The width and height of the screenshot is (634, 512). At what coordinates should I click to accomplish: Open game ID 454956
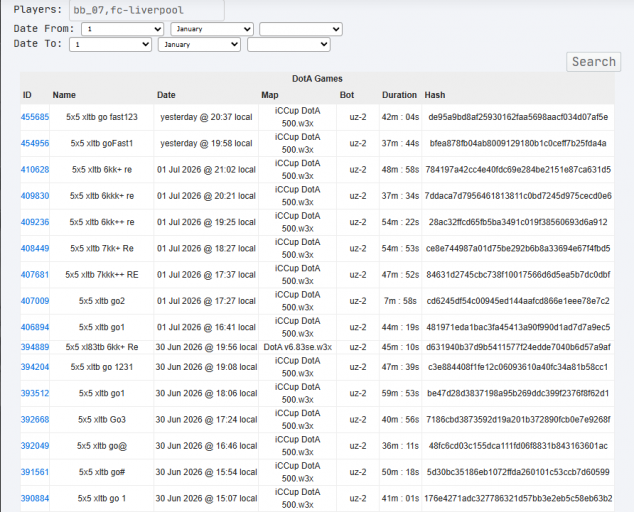pos(35,143)
